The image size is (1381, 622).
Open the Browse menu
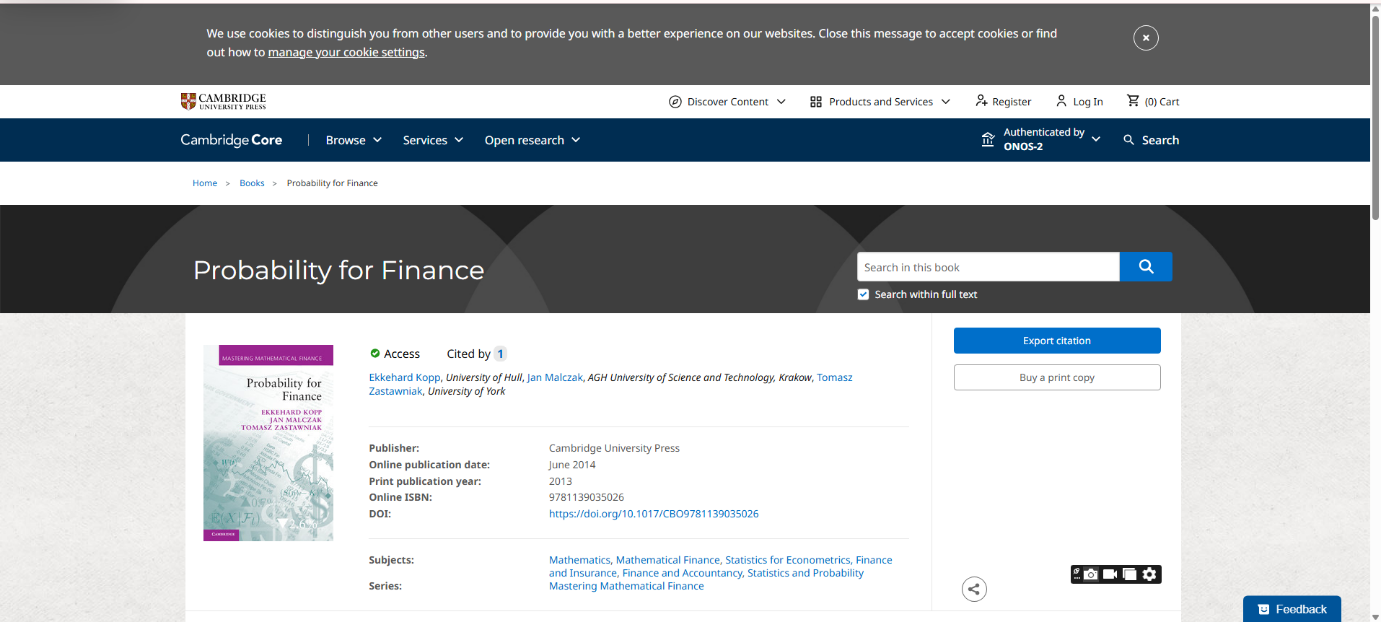354,140
